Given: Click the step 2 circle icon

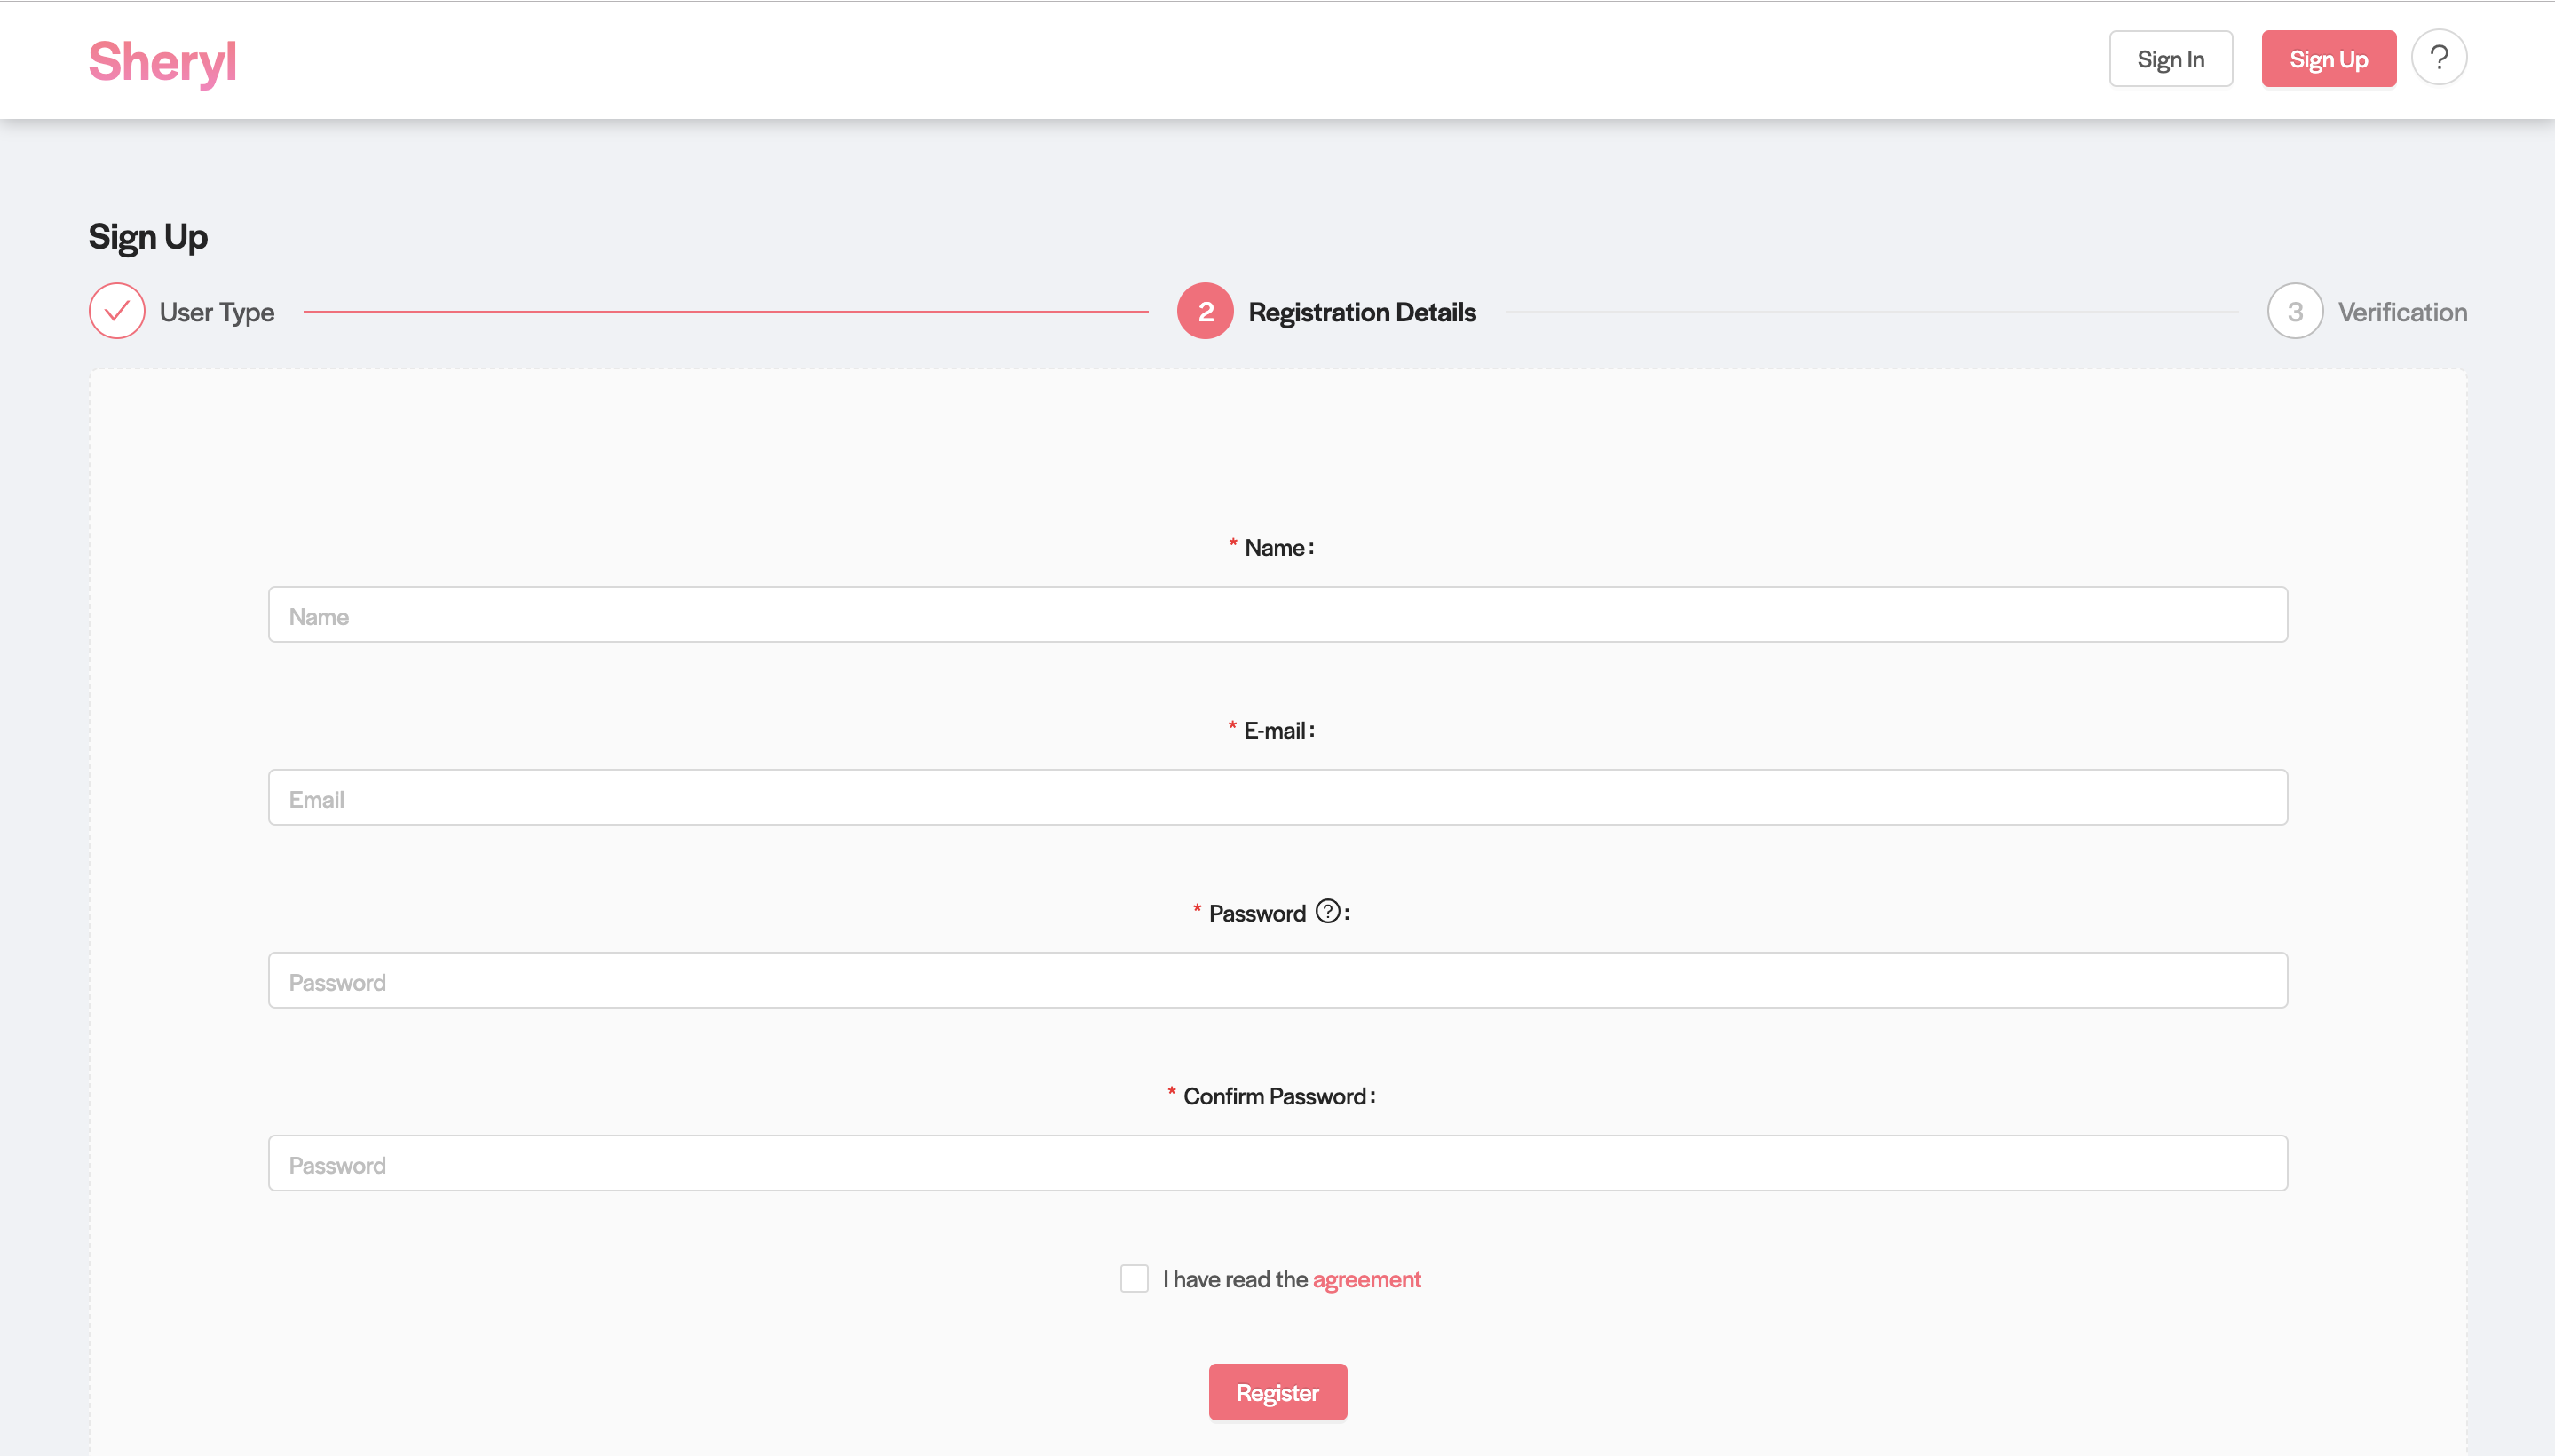Looking at the screenshot, I should [1205, 311].
